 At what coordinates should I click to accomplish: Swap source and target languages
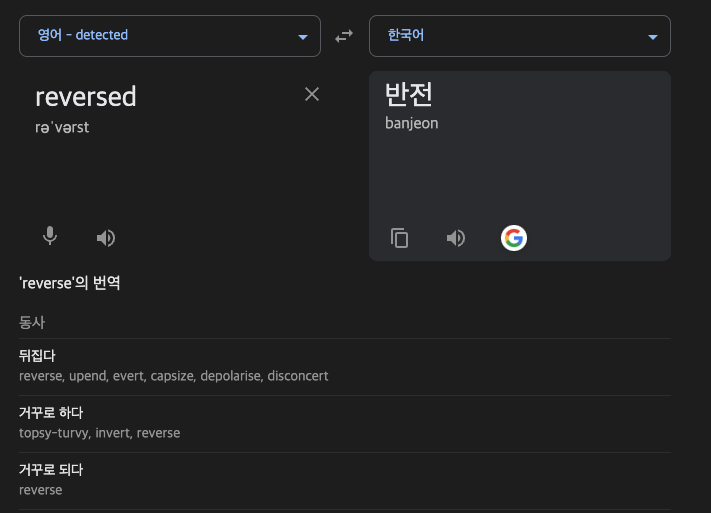344,36
